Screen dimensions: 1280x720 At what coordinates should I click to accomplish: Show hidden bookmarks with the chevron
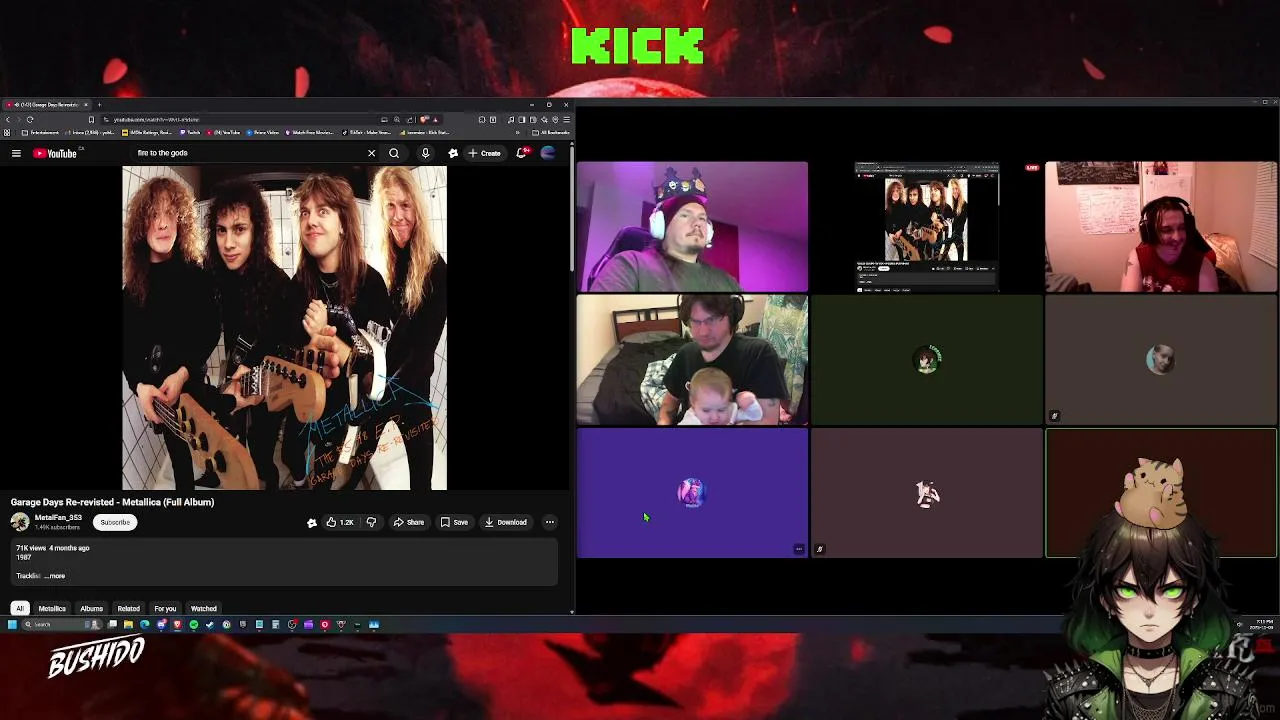point(518,132)
